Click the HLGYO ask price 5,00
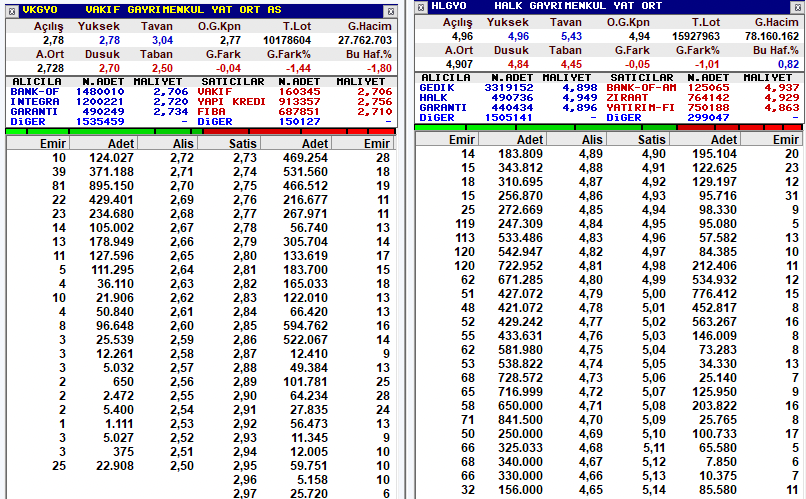This screenshot has height=499, width=806. coord(653,294)
